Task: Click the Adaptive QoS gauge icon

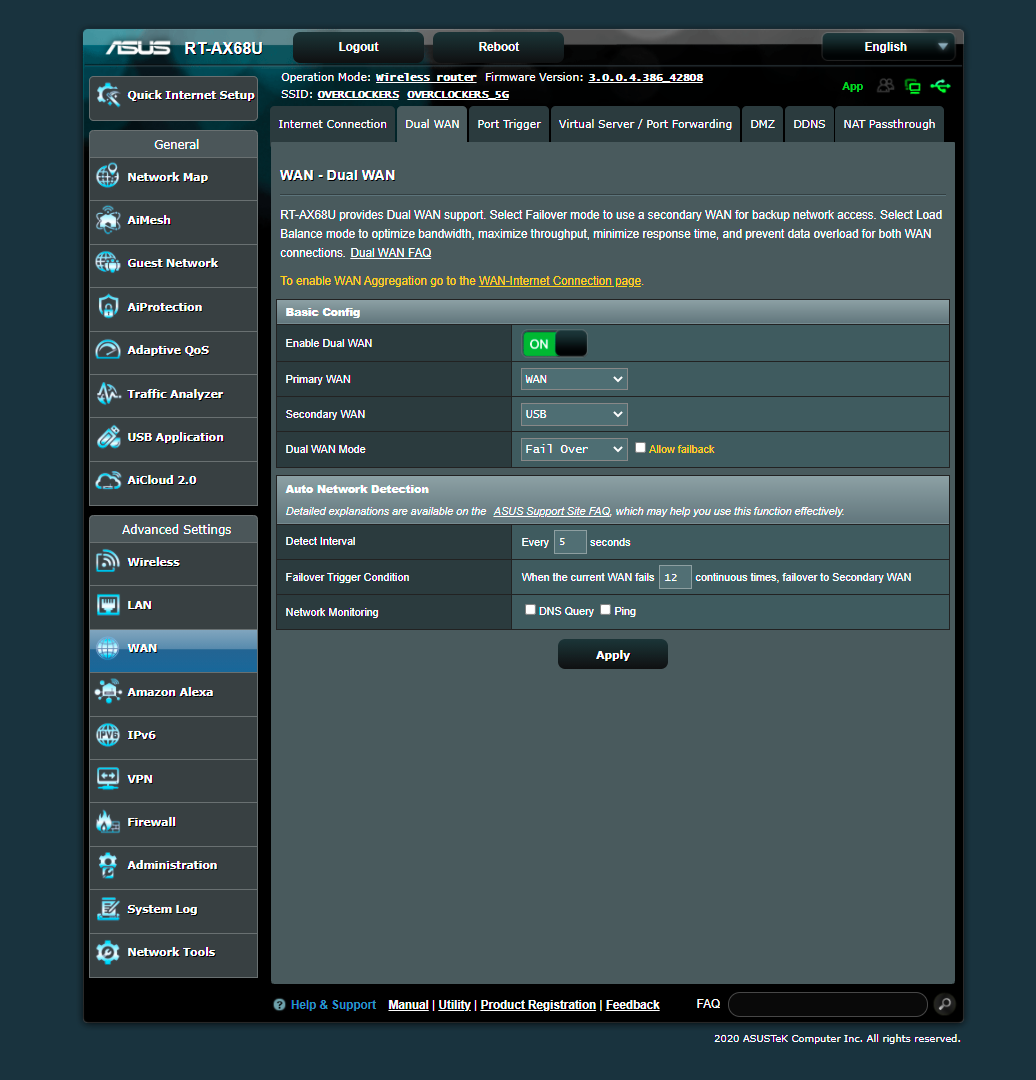Action: click(x=108, y=350)
